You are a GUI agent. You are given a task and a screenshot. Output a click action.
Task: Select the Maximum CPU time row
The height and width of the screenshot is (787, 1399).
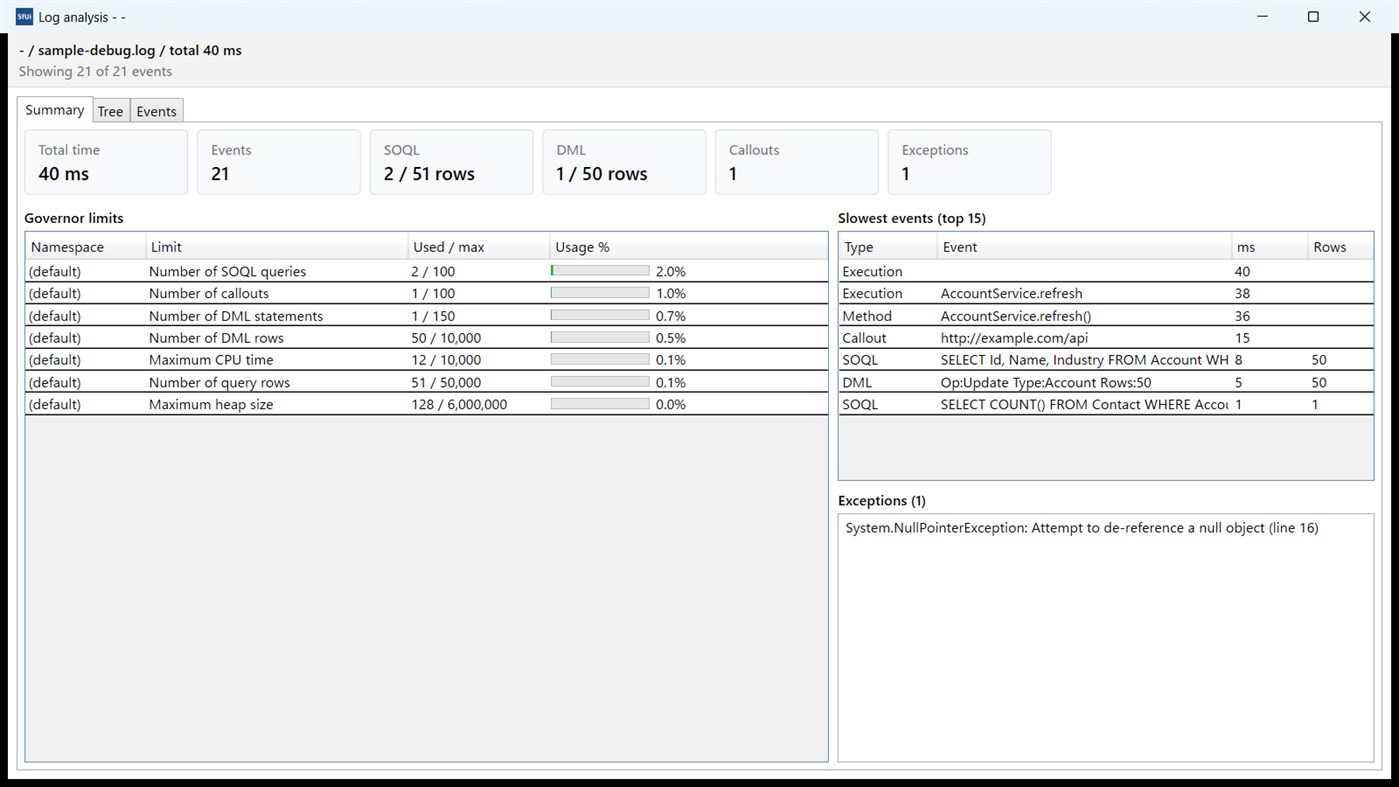coord(427,360)
